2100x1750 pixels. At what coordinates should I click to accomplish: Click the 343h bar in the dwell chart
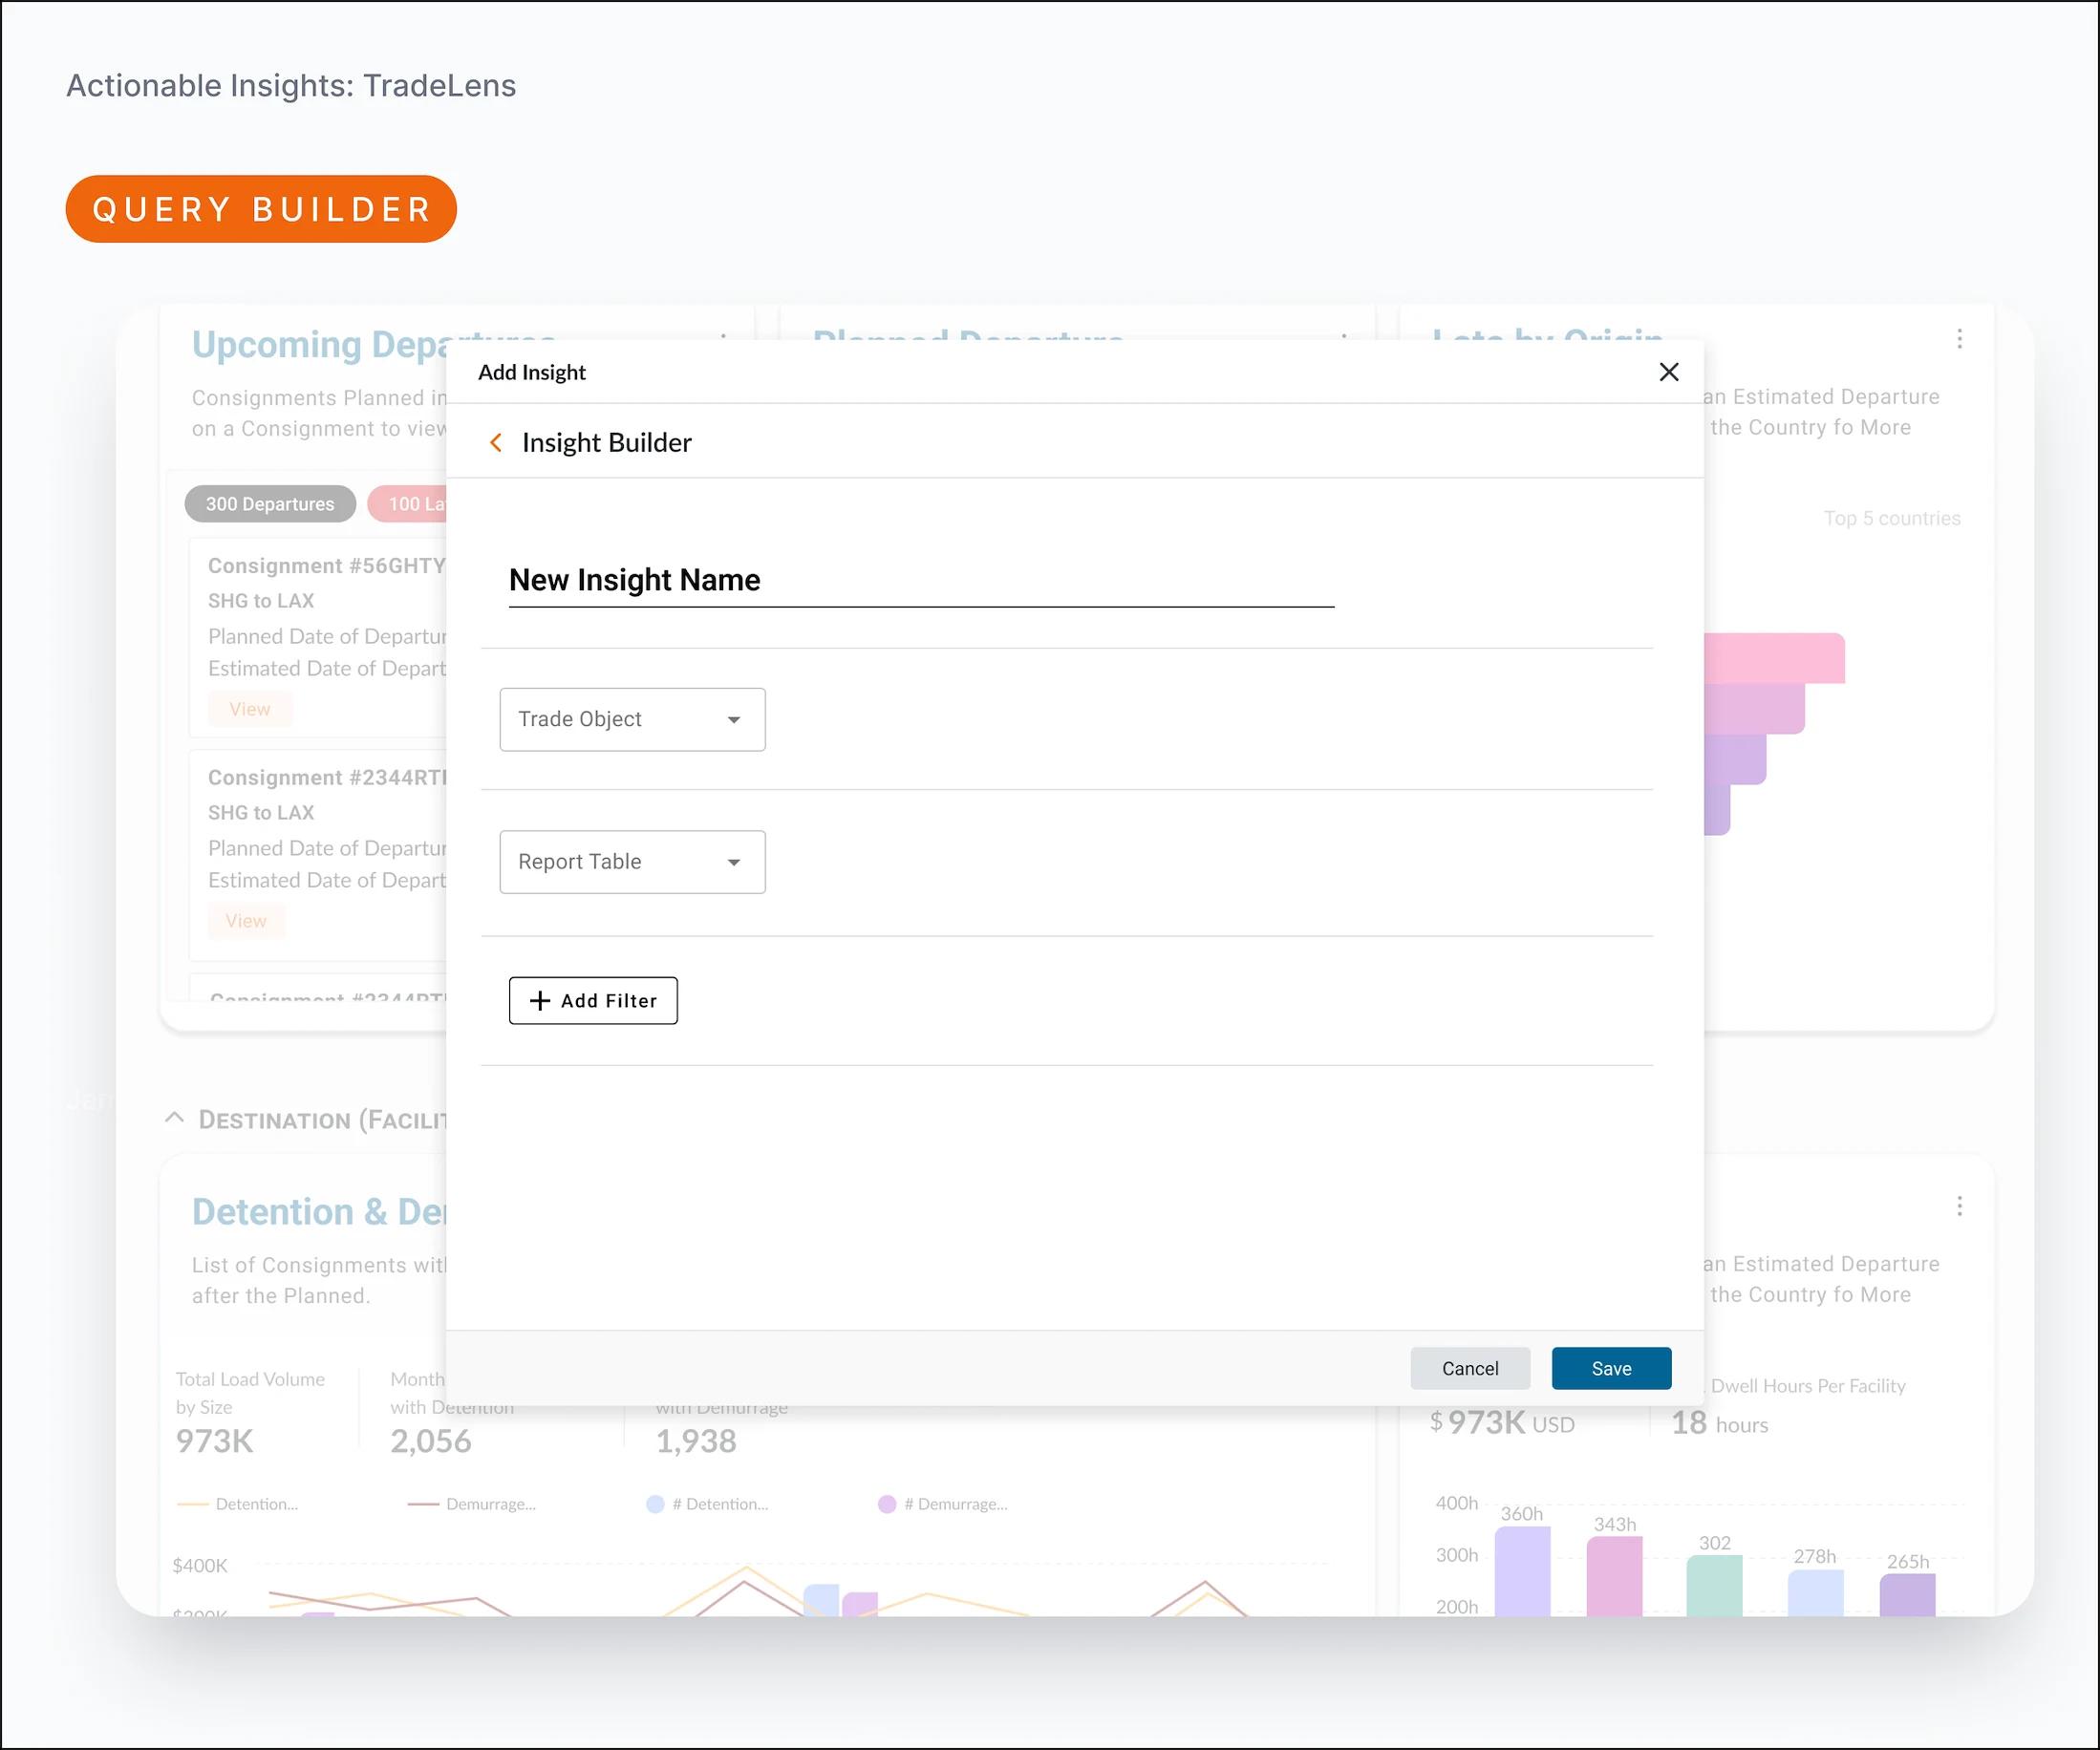(x=1614, y=1576)
